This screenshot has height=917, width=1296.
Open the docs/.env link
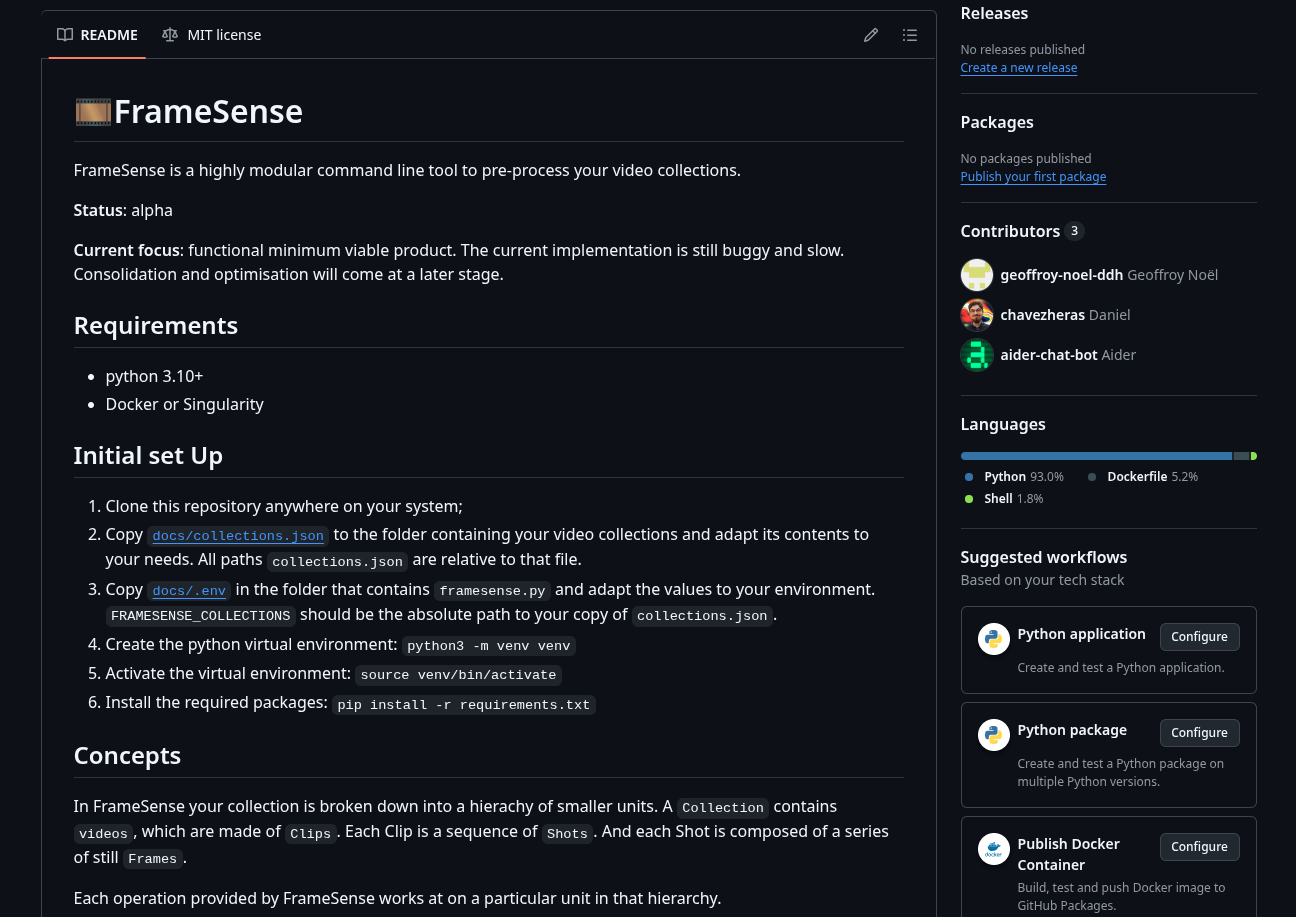[189, 591]
